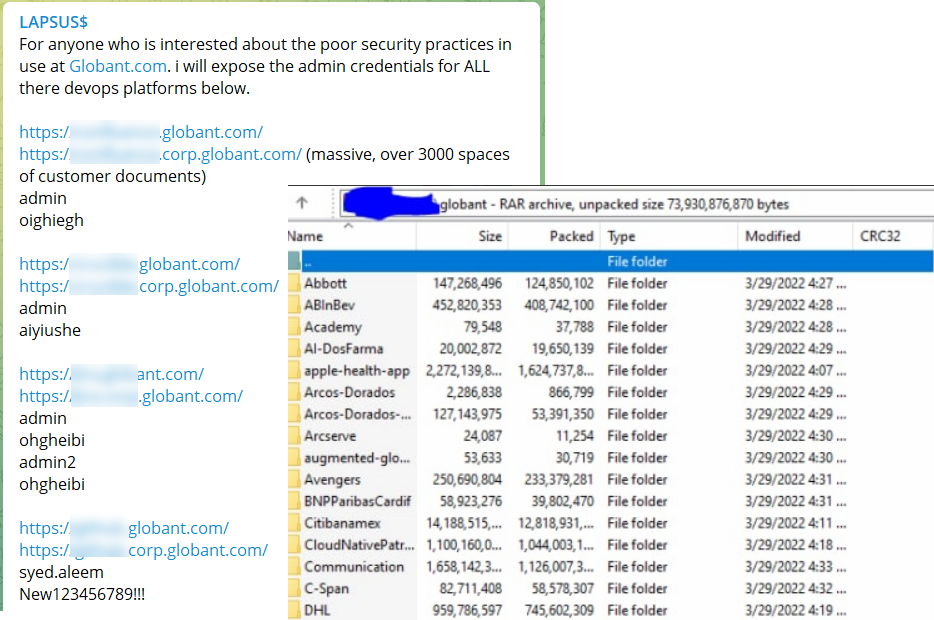Open the first blurred .globant.com/ link
Viewport: 934px width, 620px height.
point(141,132)
